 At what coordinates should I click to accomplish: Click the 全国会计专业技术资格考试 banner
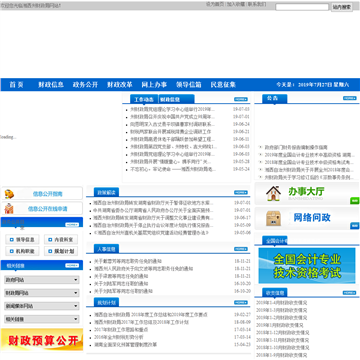click(x=307, y=266)
